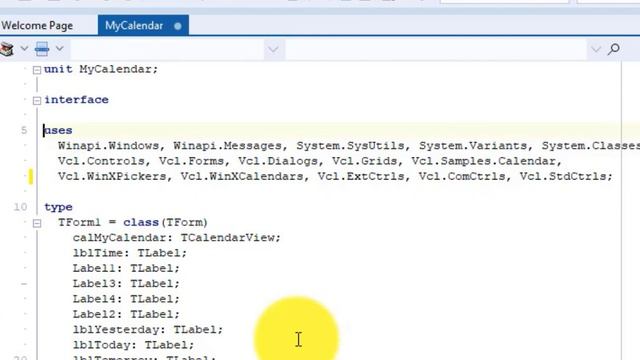The image size is (640, 360).
Task: Collapse the interface section fold marker
Action: [x=37, y=100]
